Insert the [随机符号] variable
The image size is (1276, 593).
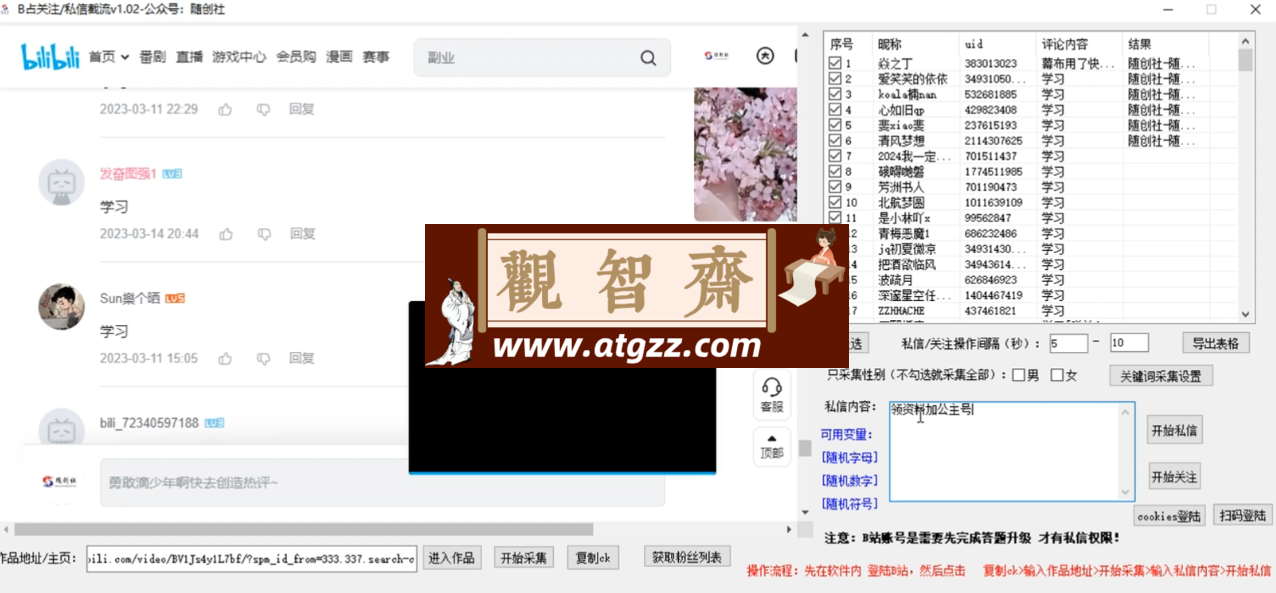click(x=850, y=504)
